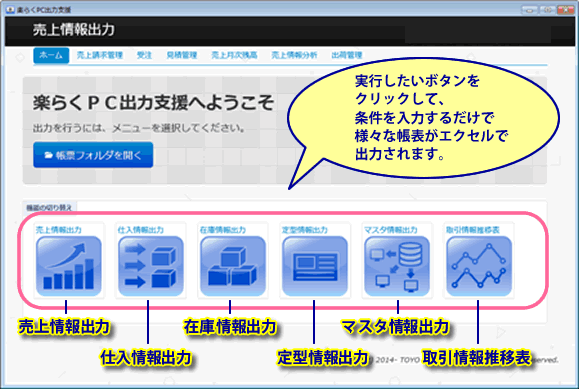Click the 取引情報推移表 line-graph icon
This screenshot has width=579, height=389.
pos(479,266)
